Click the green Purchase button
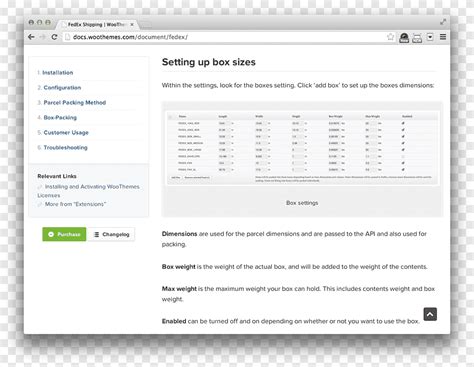This screenshot has width=474, height=367. [x=64, y=234]
